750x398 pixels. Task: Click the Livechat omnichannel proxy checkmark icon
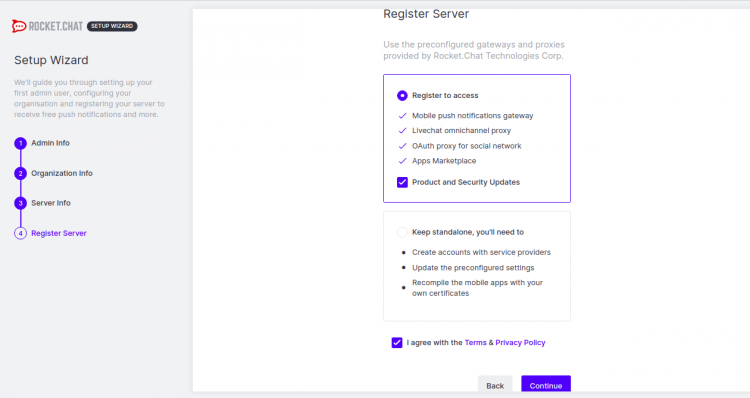[x=402, y=131]
